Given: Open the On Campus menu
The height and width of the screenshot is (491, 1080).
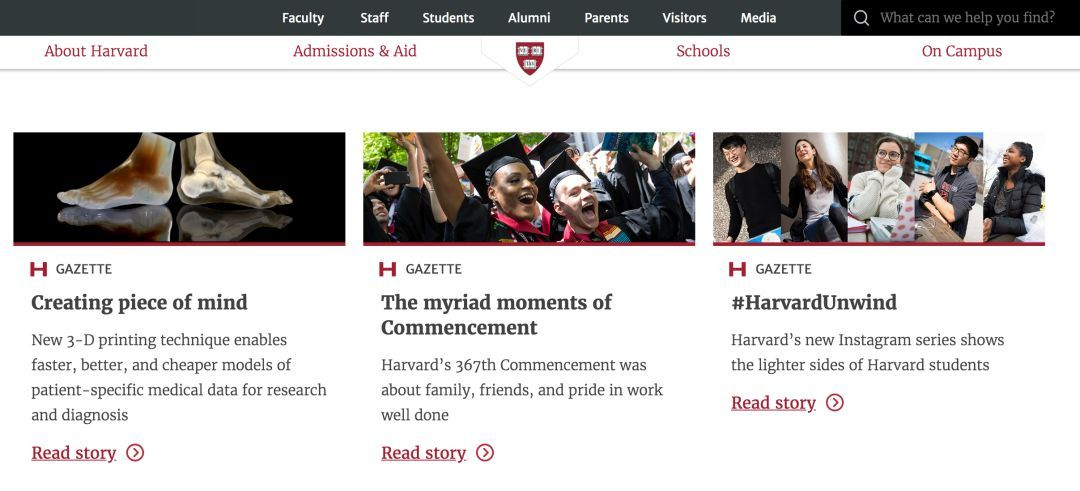Looking at the screenshot, I should [962, 51].
